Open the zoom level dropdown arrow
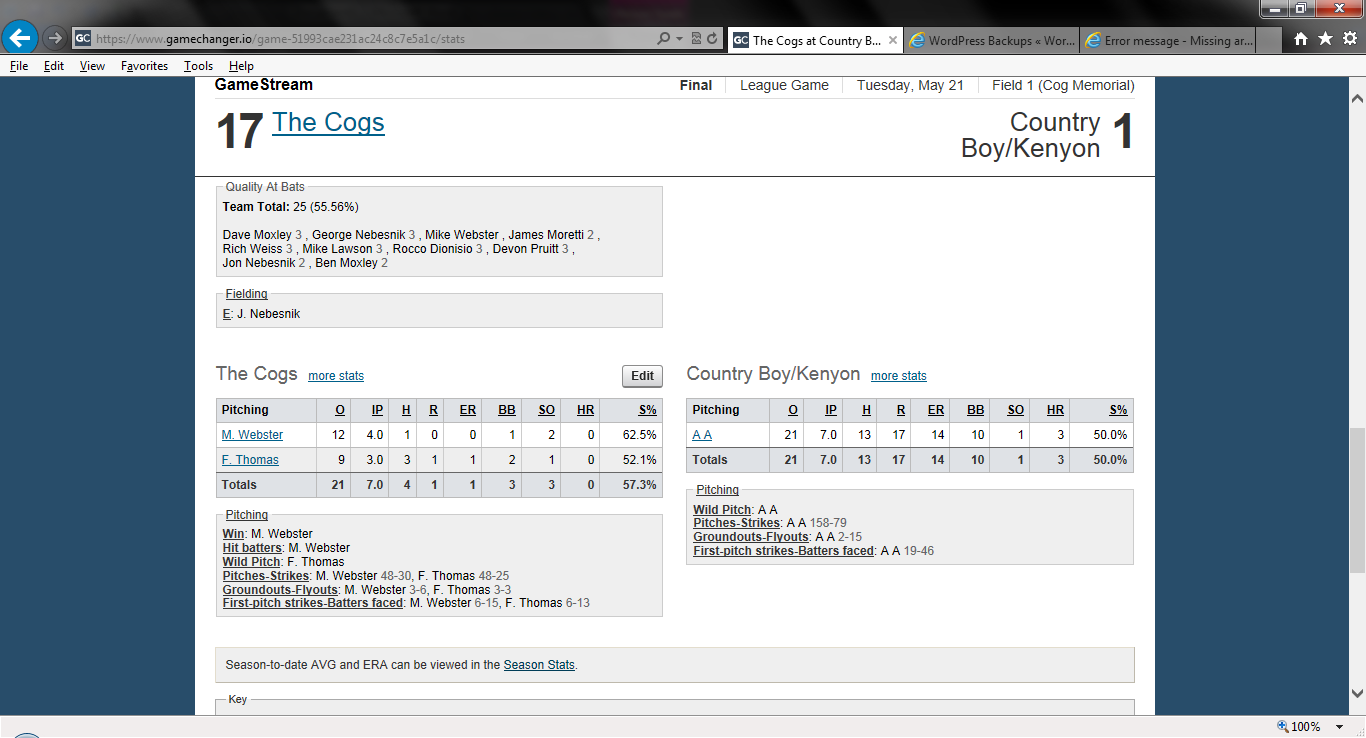Screen dimensions: 1366x738 tap(1342, 727)
